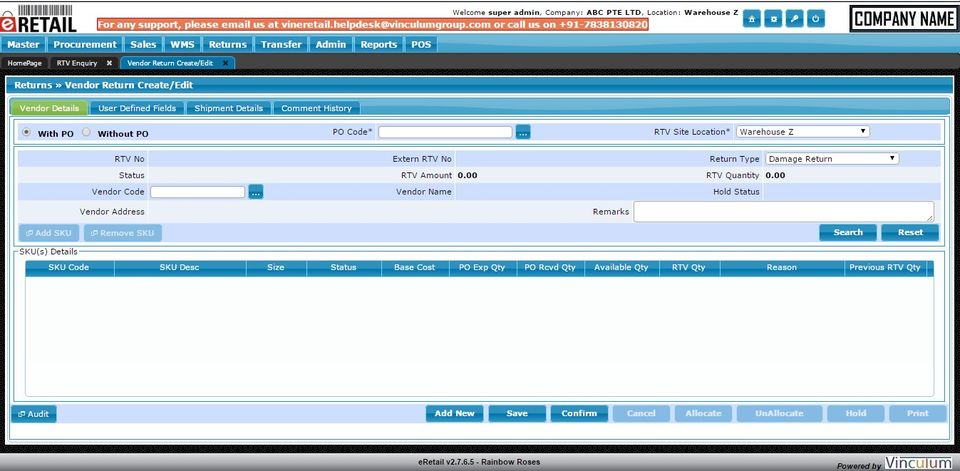Click the UnAllocate button
The width and height of the screenshot is (960, 471).
click(x=779, y=413)
